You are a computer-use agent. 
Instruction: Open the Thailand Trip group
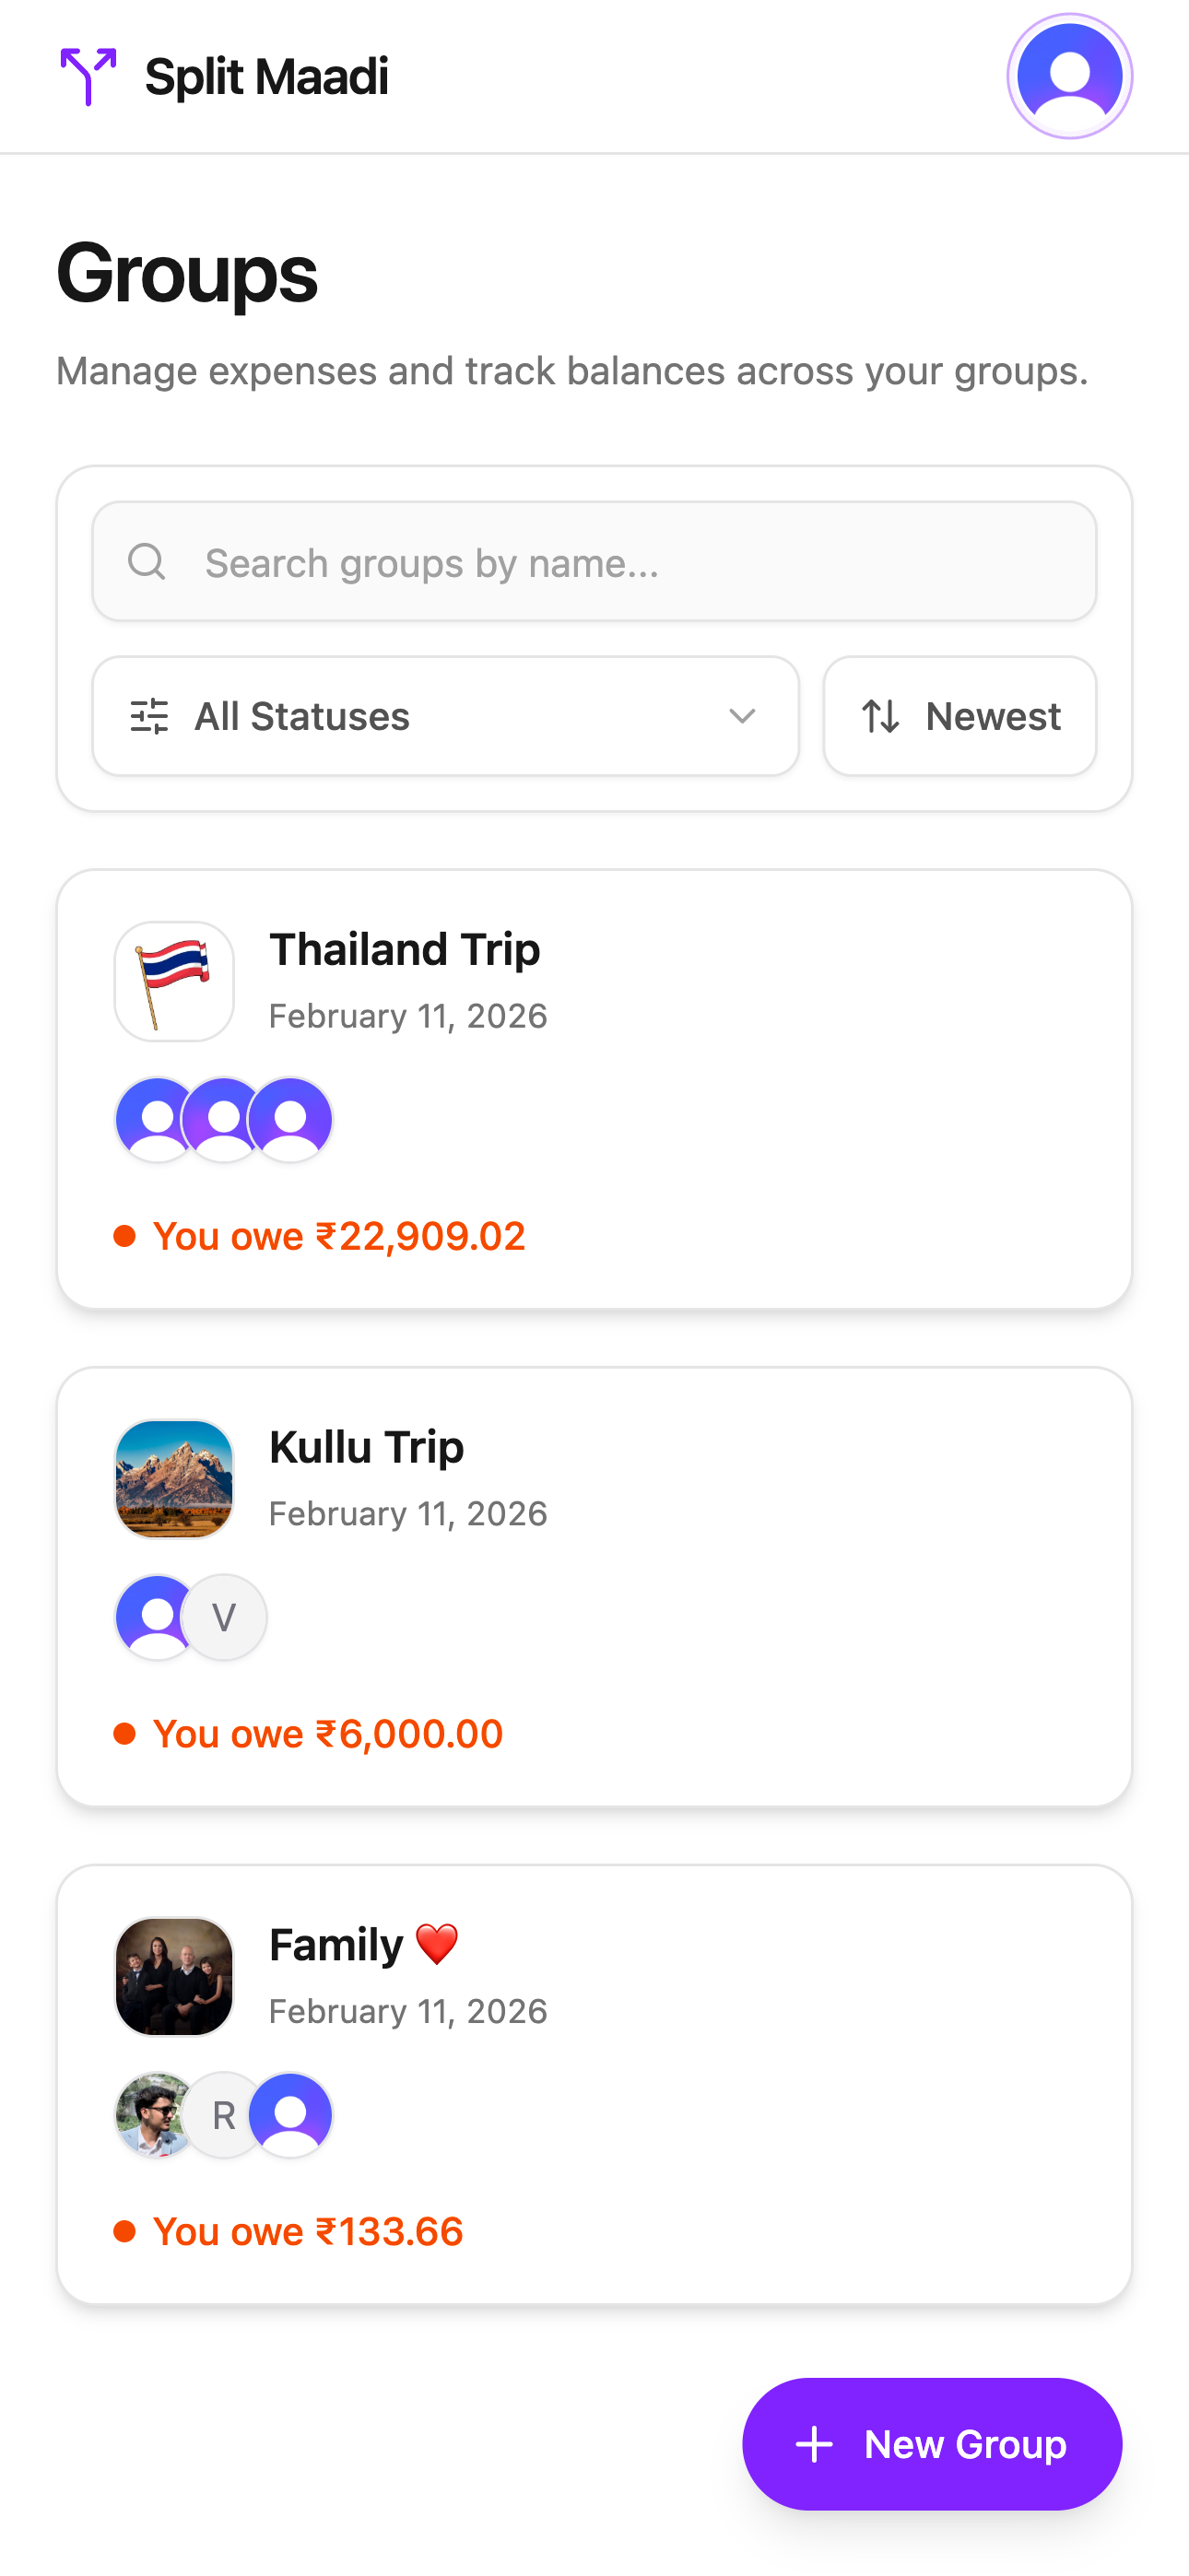coord(404,949)
